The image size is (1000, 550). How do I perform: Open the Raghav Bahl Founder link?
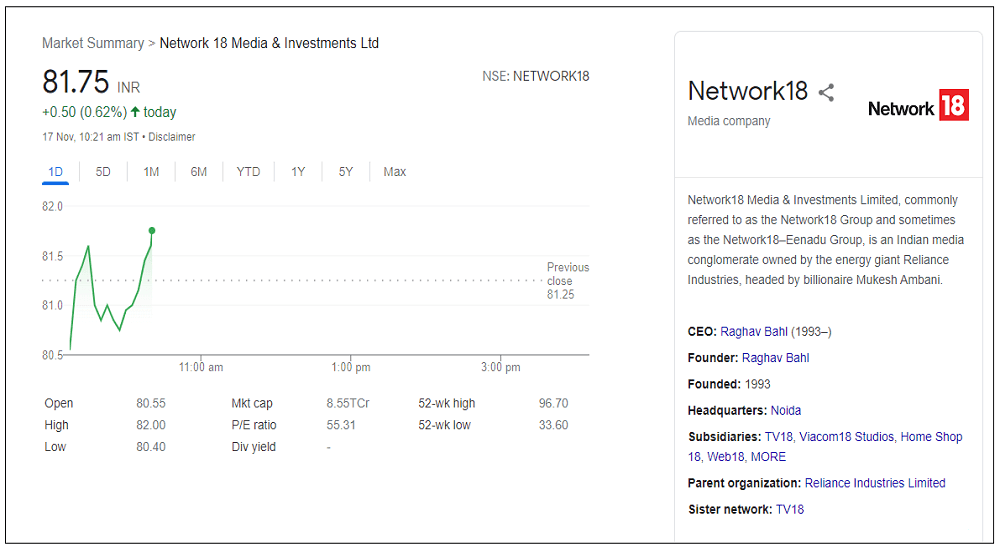click(776, 358)
